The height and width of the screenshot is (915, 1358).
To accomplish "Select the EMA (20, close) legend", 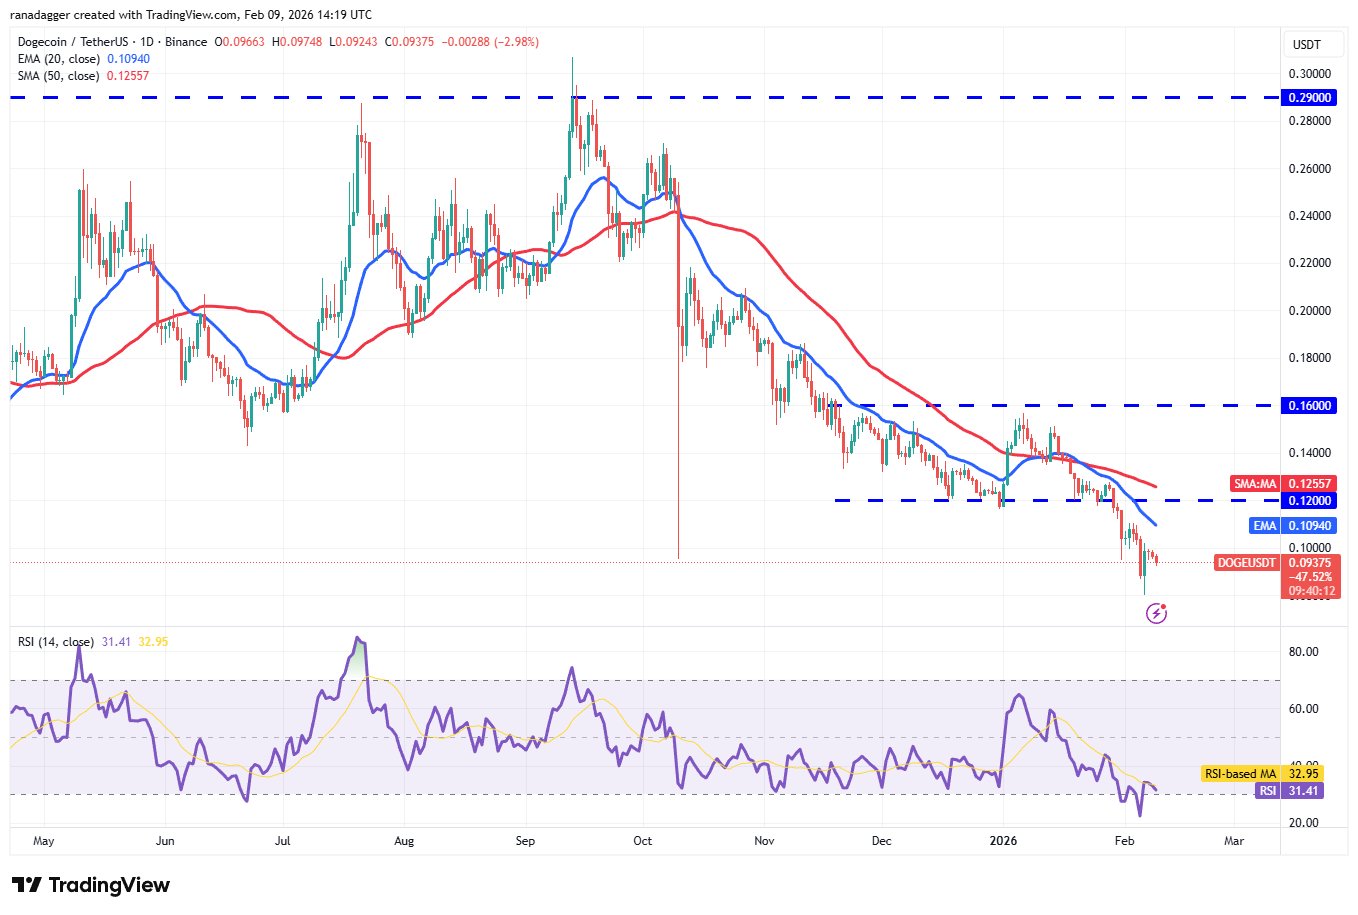I will pos(60,59).
